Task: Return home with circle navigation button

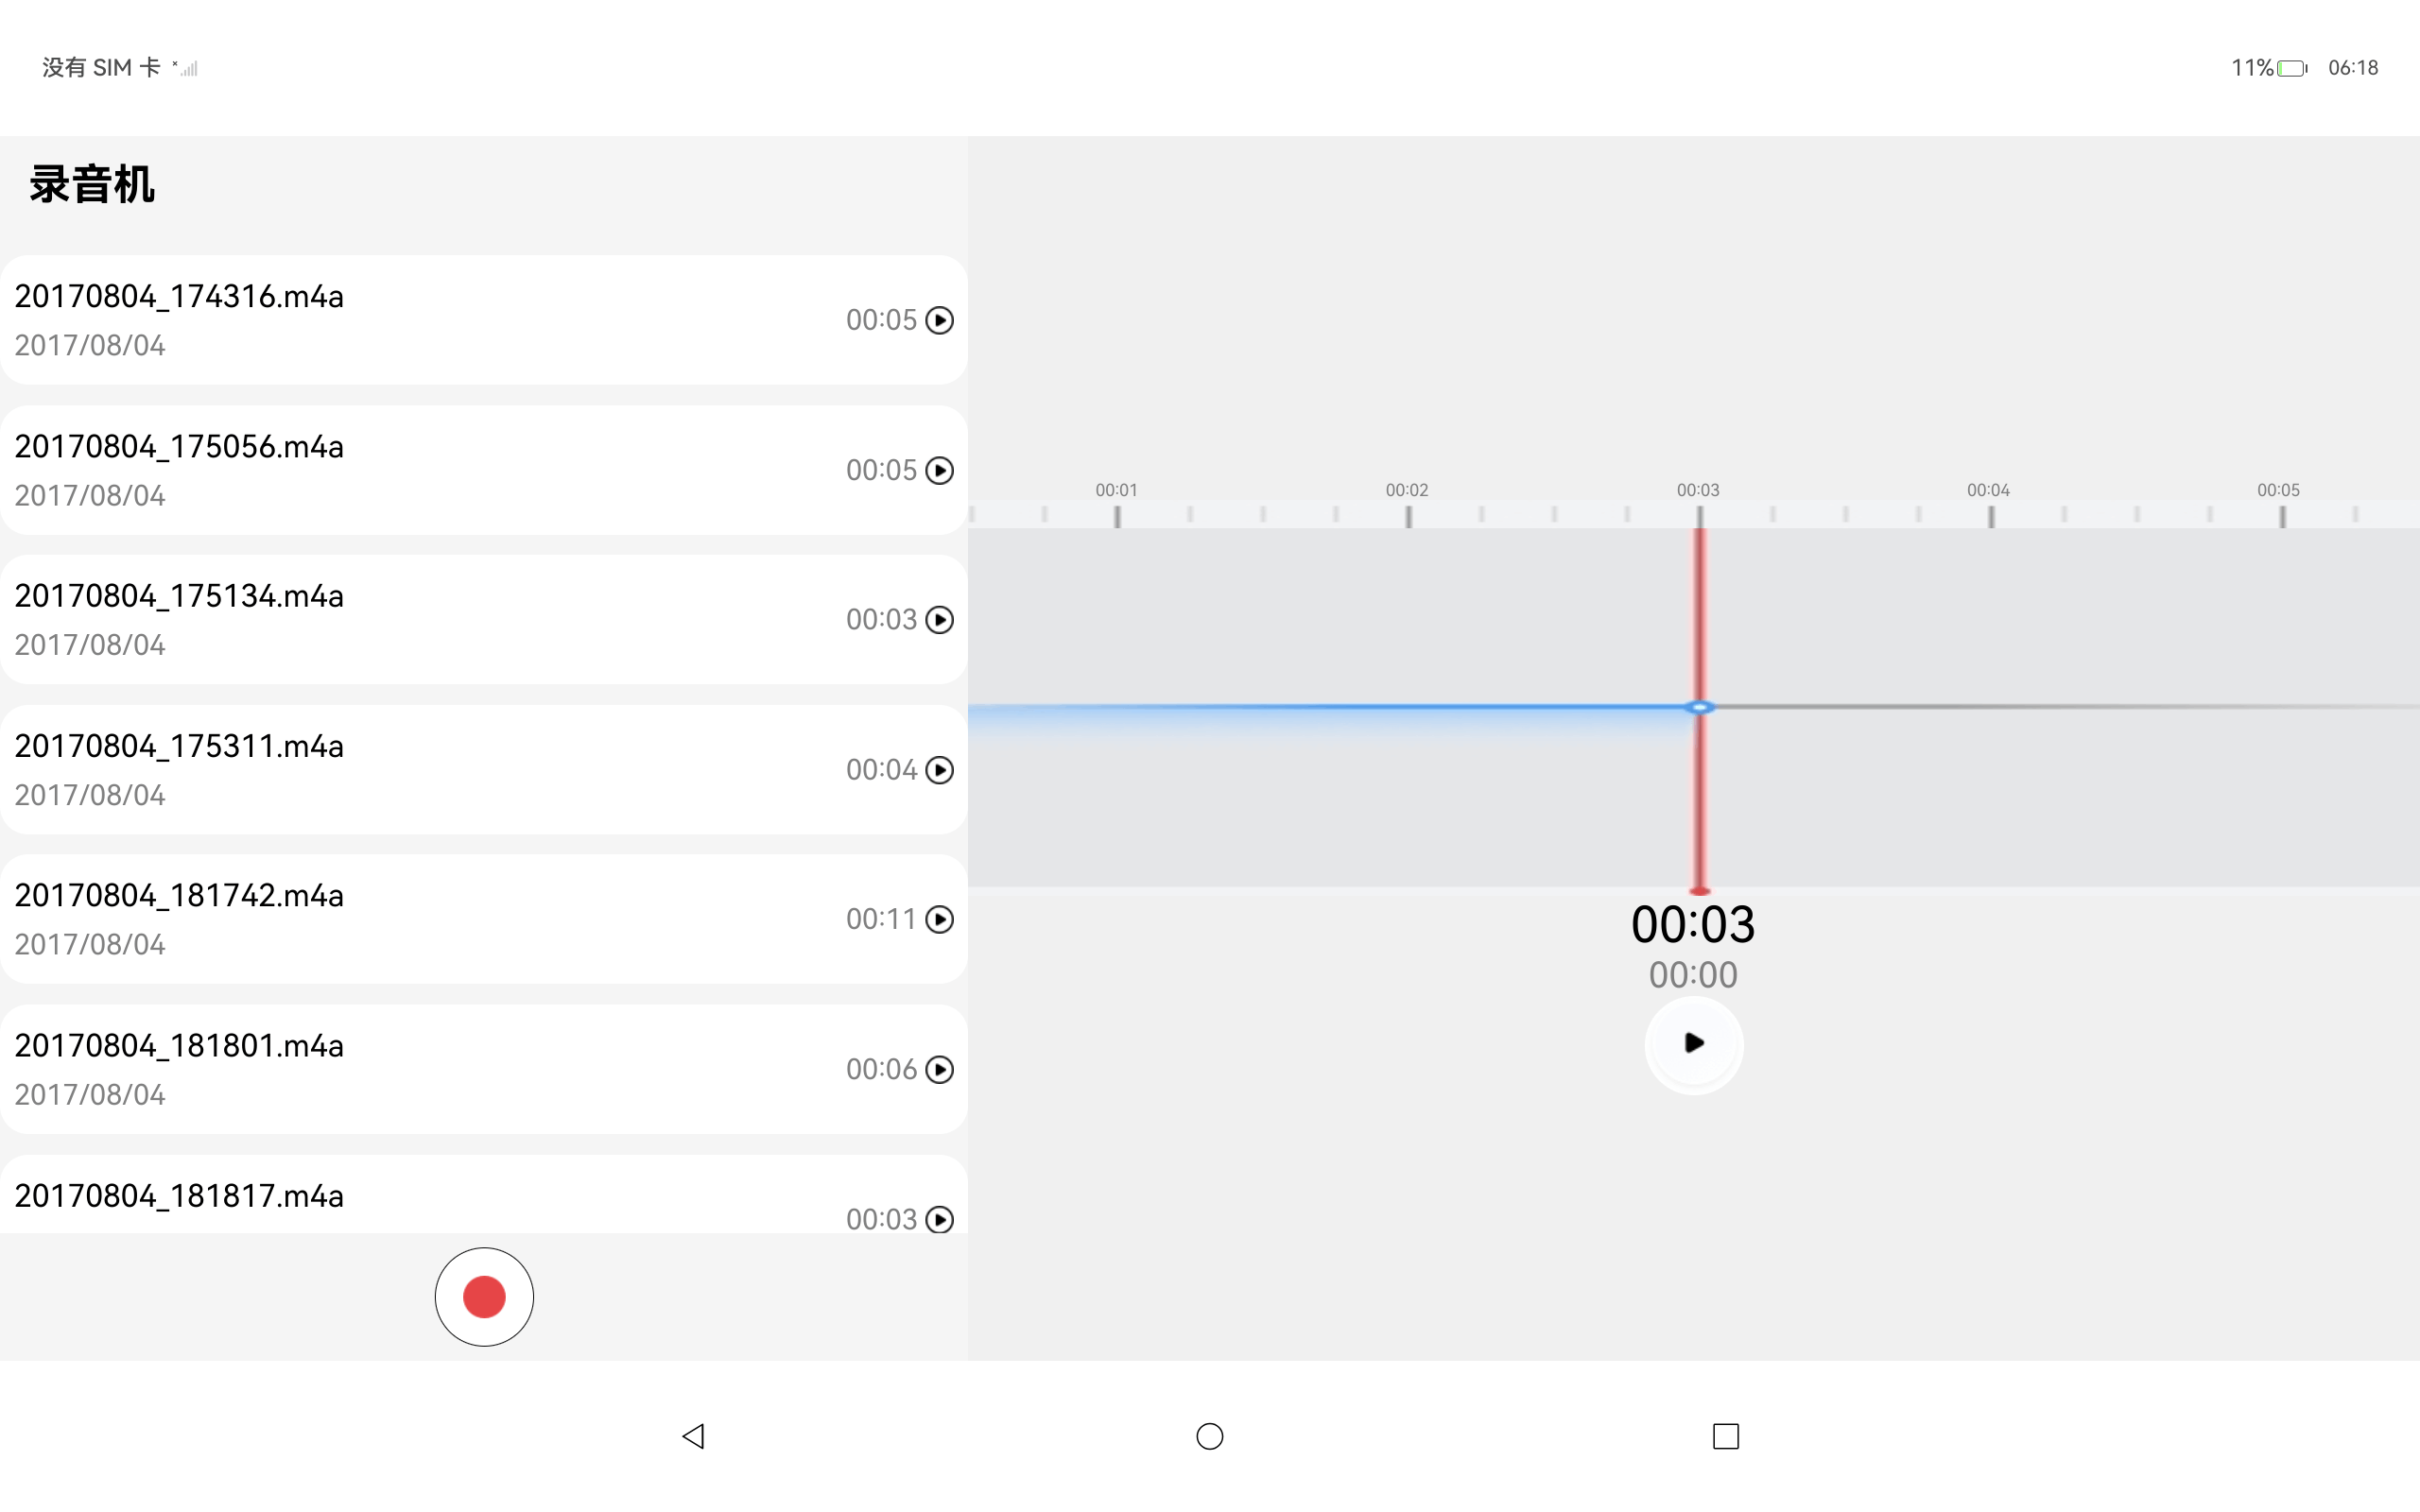Action: pyautogui.click(x=1210, y=1436)
